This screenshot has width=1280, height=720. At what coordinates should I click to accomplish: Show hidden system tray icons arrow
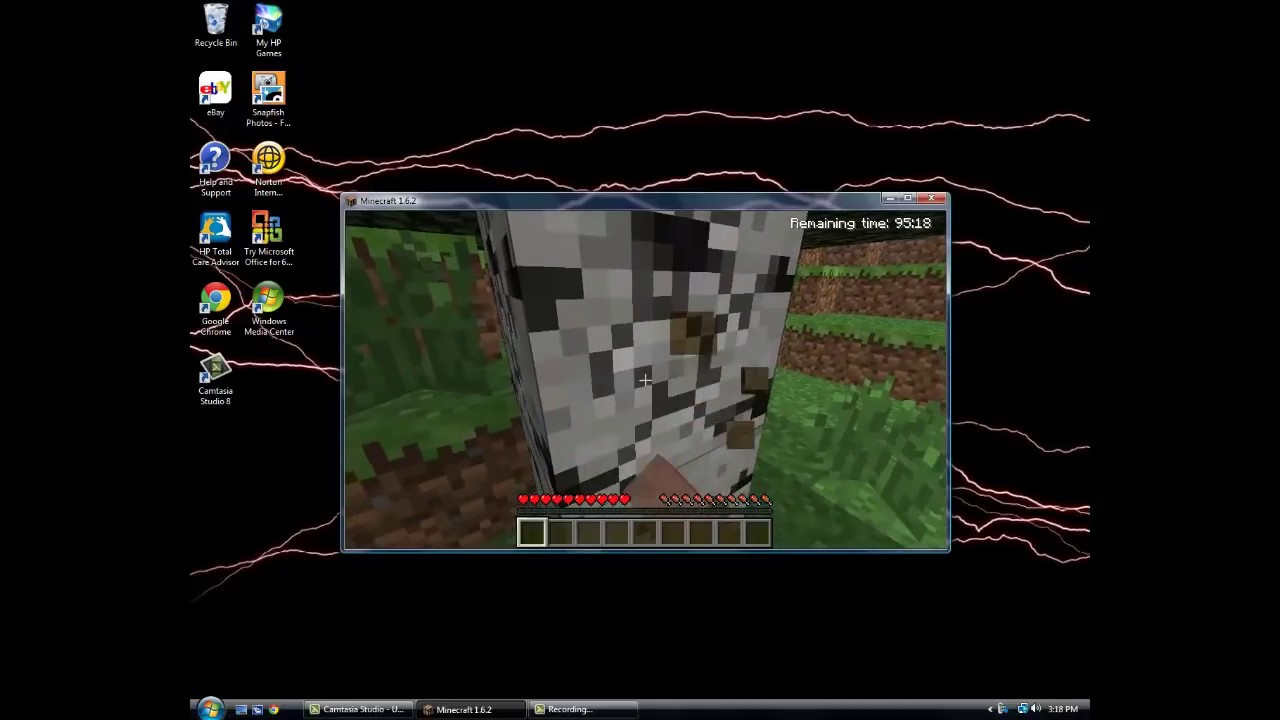click(990, 709)
